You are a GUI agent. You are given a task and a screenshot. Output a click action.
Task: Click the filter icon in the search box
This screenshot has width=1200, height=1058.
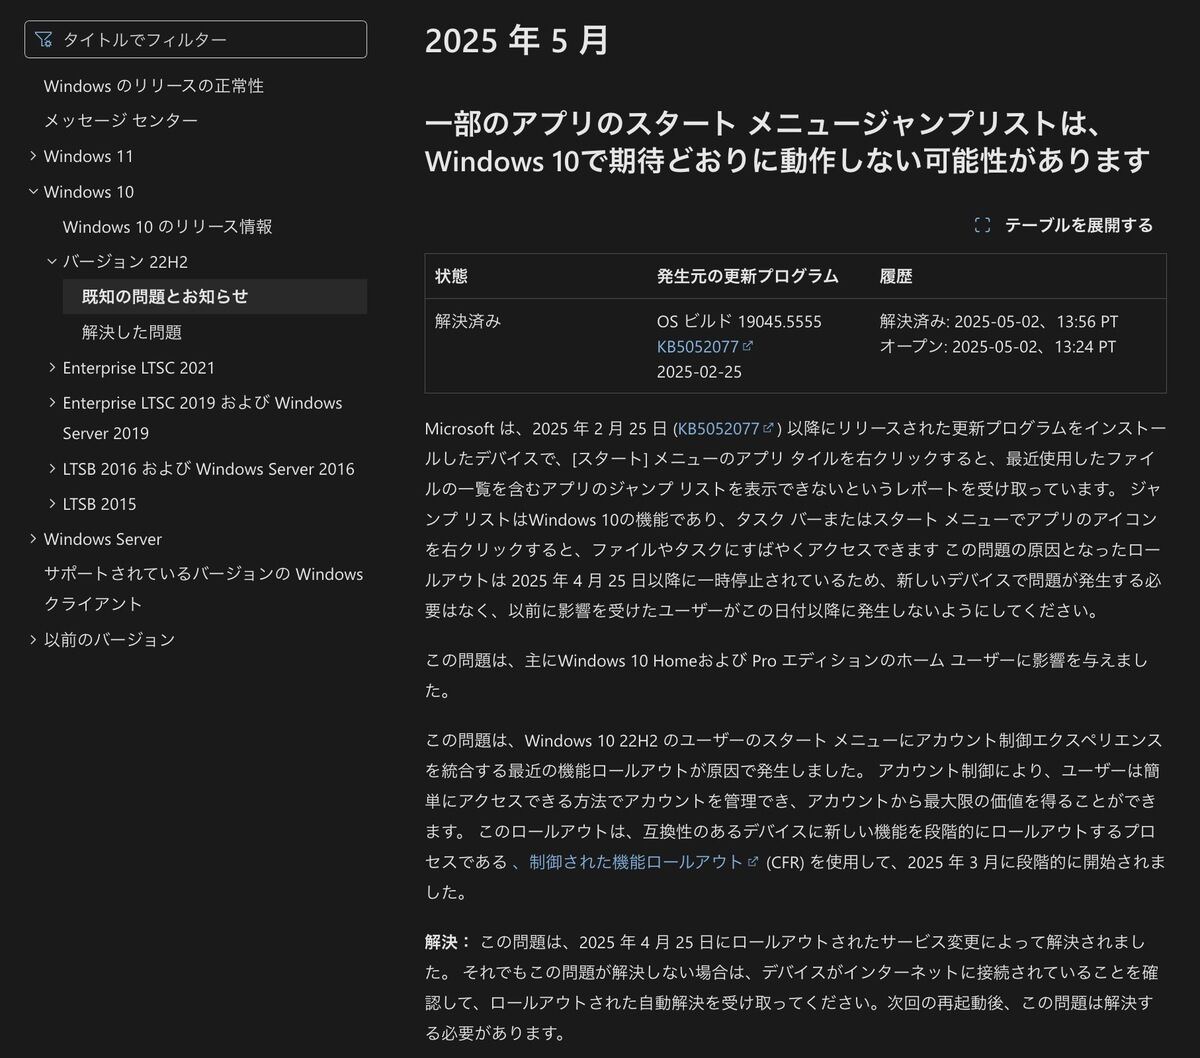click(43, 39)
